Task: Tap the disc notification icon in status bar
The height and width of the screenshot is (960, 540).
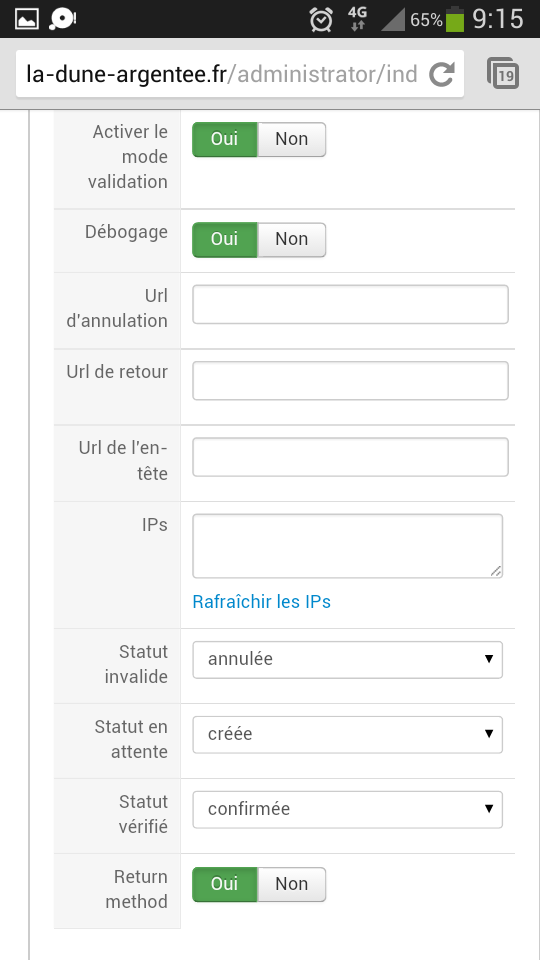Action: [x=62, y=20]
